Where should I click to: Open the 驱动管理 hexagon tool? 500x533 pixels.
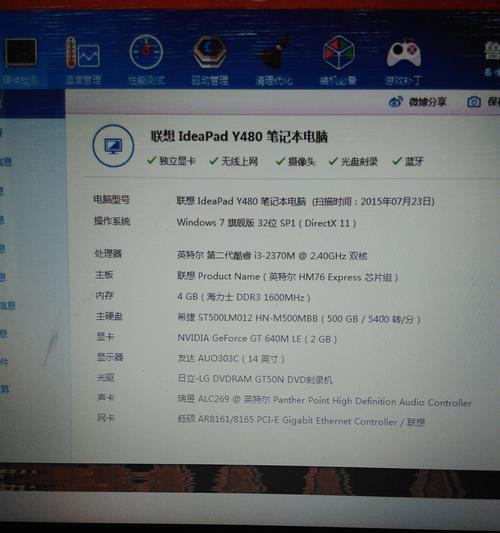[x=210, y=60]
